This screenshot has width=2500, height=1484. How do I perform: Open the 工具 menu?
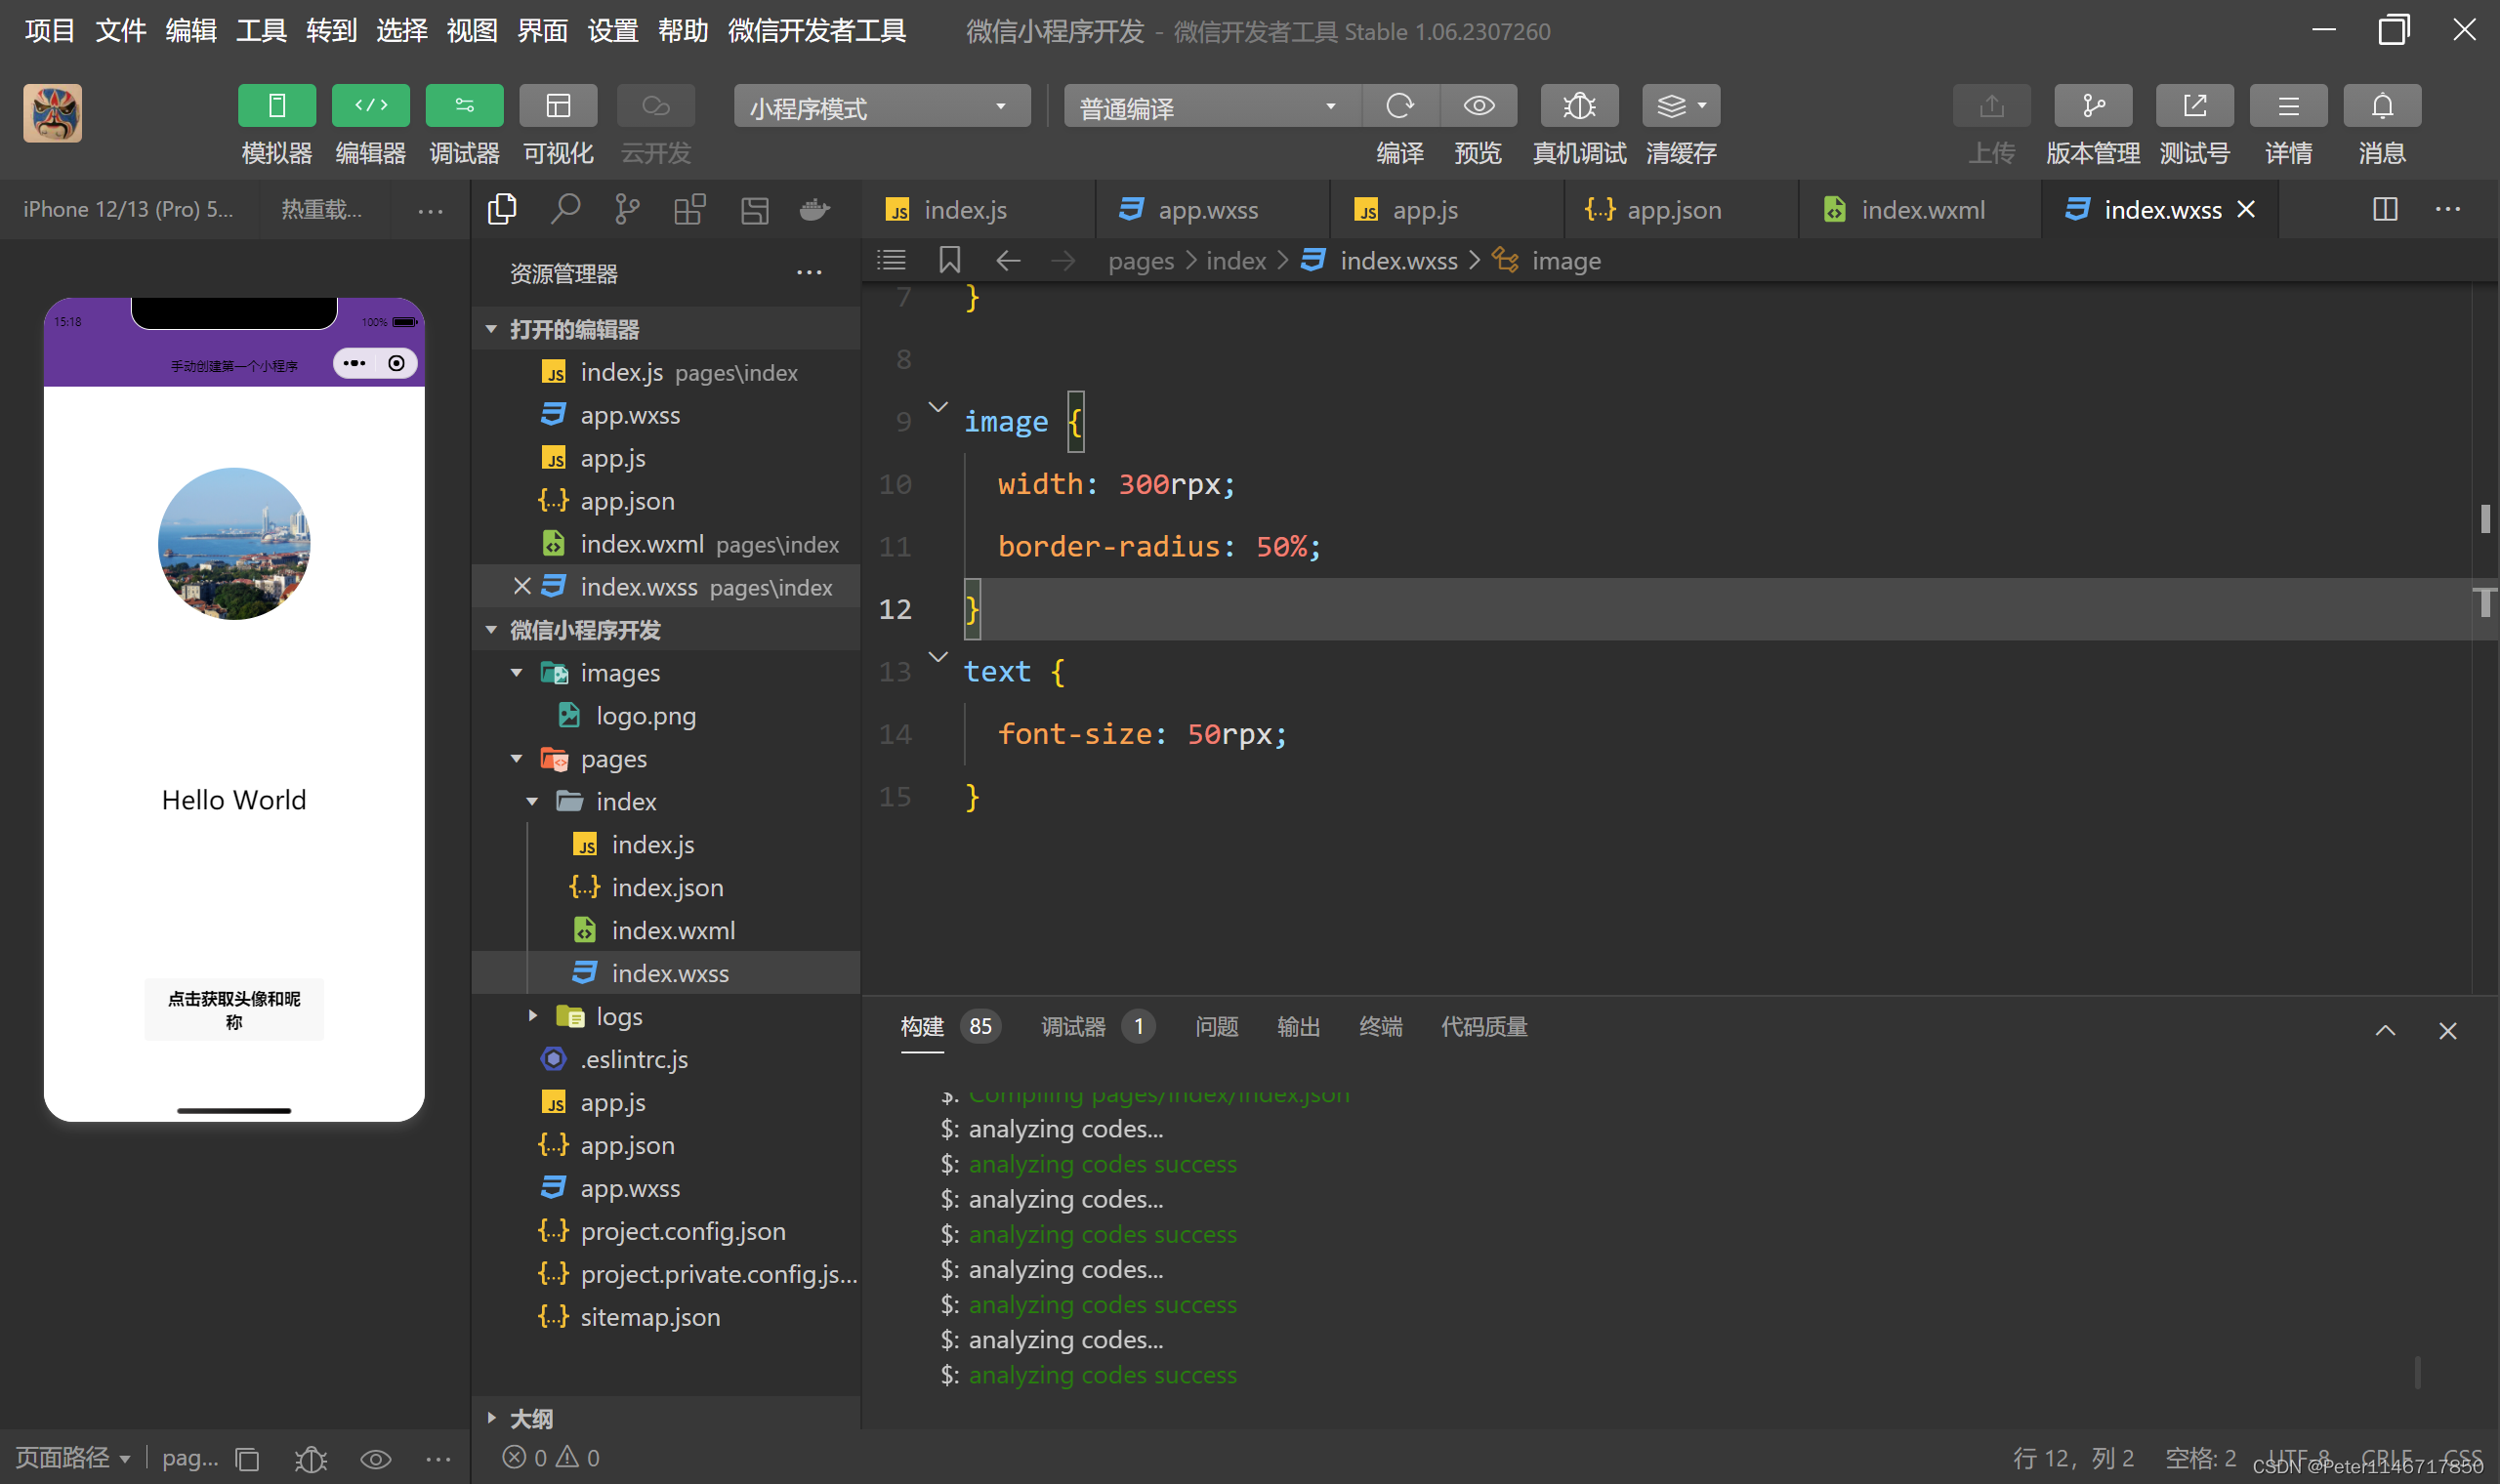[x=261, y=31]
